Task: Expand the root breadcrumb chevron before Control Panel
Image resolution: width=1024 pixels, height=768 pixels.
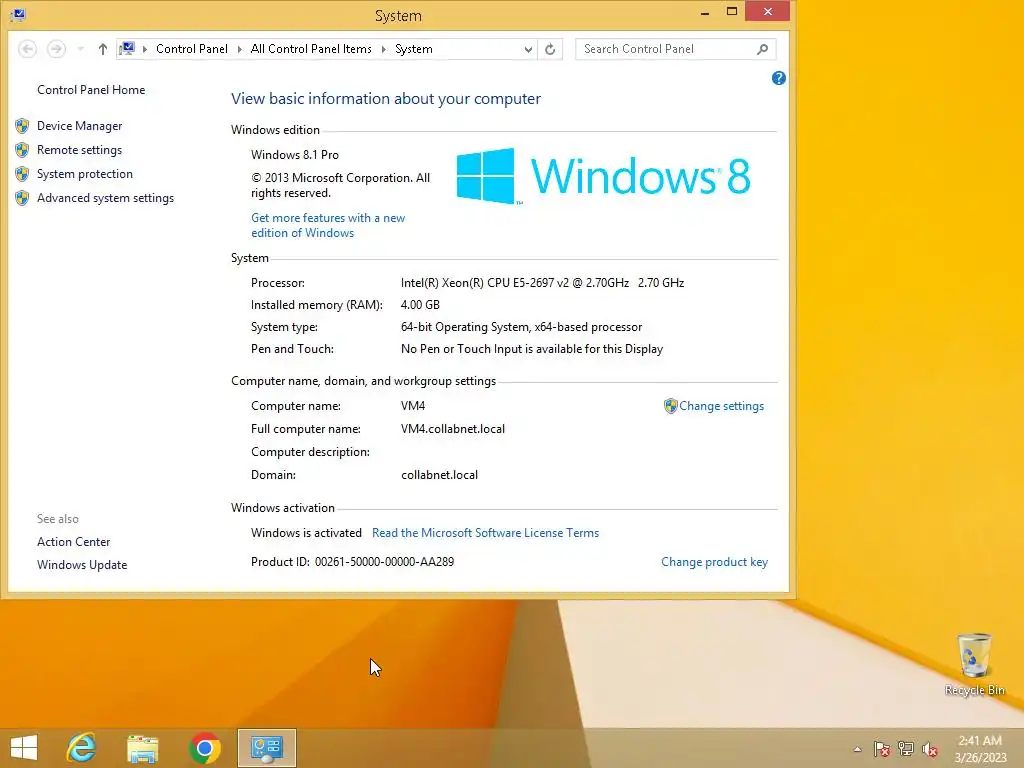Action: coord(144,49)
